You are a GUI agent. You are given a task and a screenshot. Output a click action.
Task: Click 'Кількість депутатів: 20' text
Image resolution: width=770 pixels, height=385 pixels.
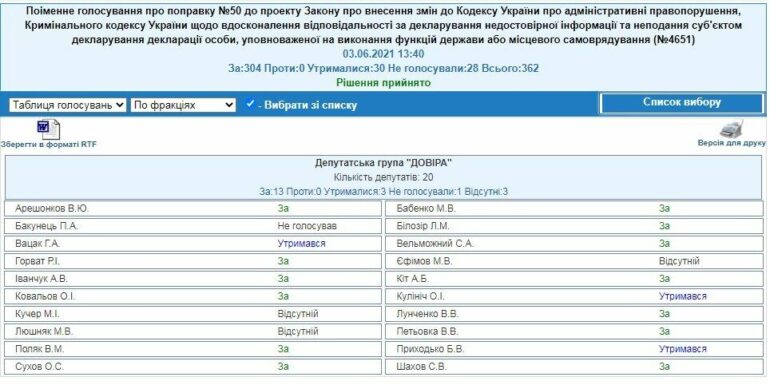(384, 177)
